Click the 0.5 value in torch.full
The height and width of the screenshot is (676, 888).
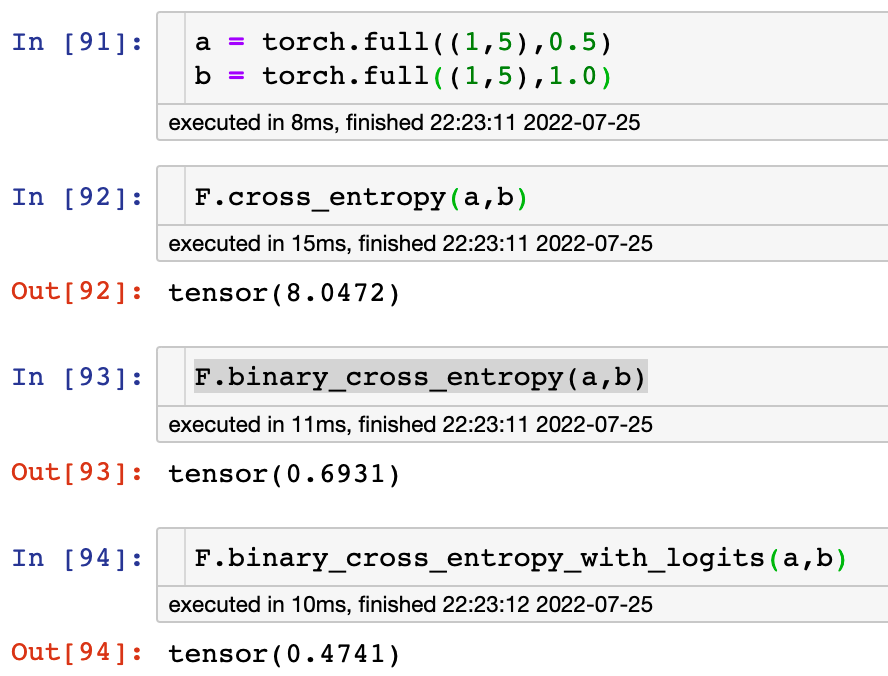pos(575,43)
